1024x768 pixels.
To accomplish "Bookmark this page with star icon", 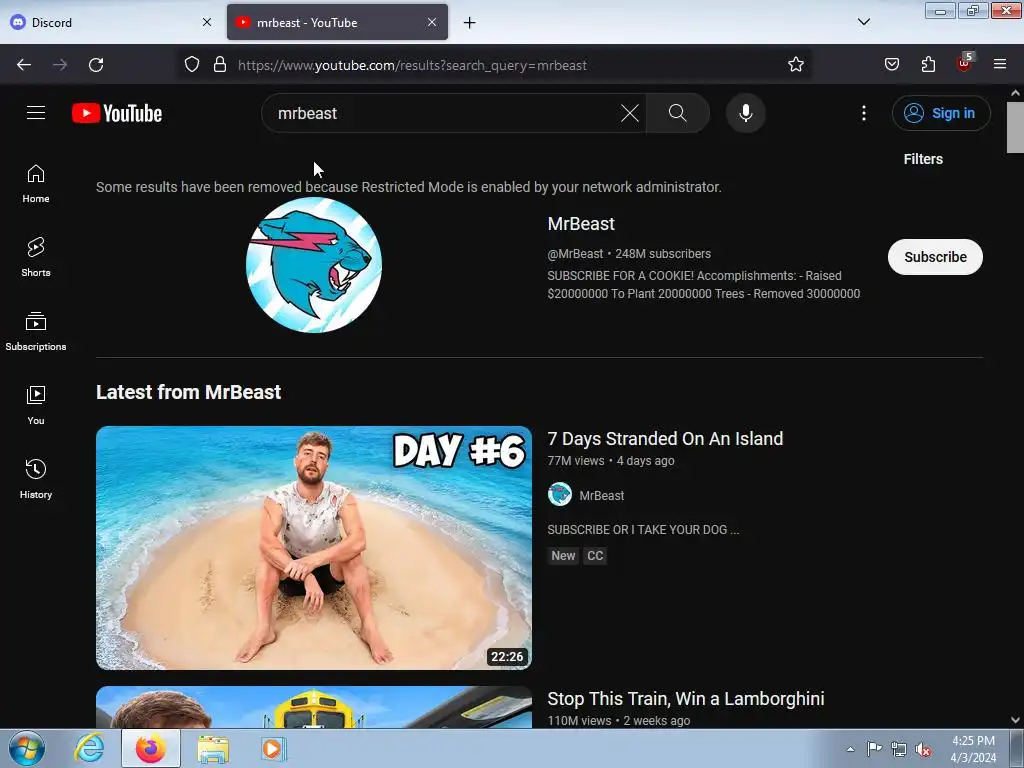I will (x=795, y=65).
